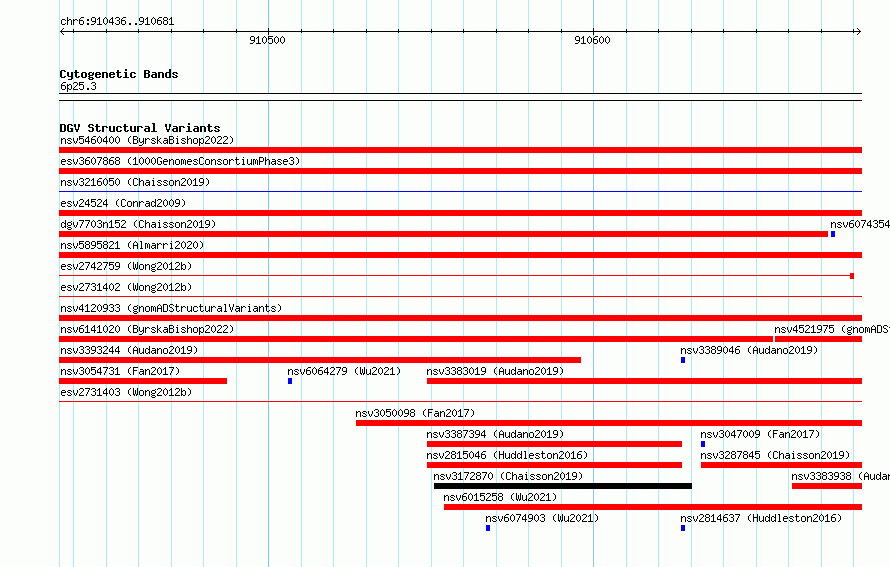
Task: Select the nsv4521975 gnomAD label
Action: (832, 329)
